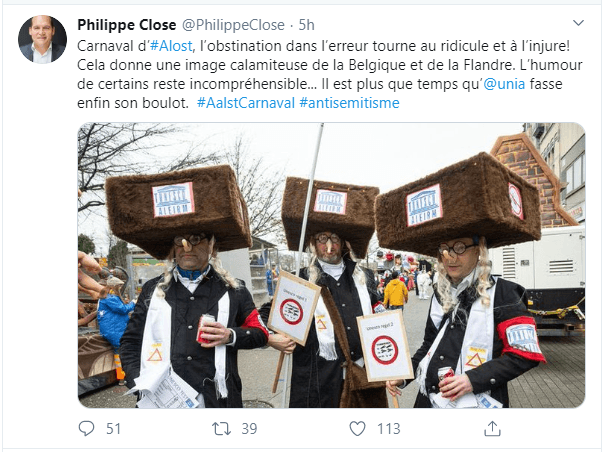The height and width of the screenshot is (452, 603).
Task: Open the attached carnival photo
Action: click(x=331, y=265)
